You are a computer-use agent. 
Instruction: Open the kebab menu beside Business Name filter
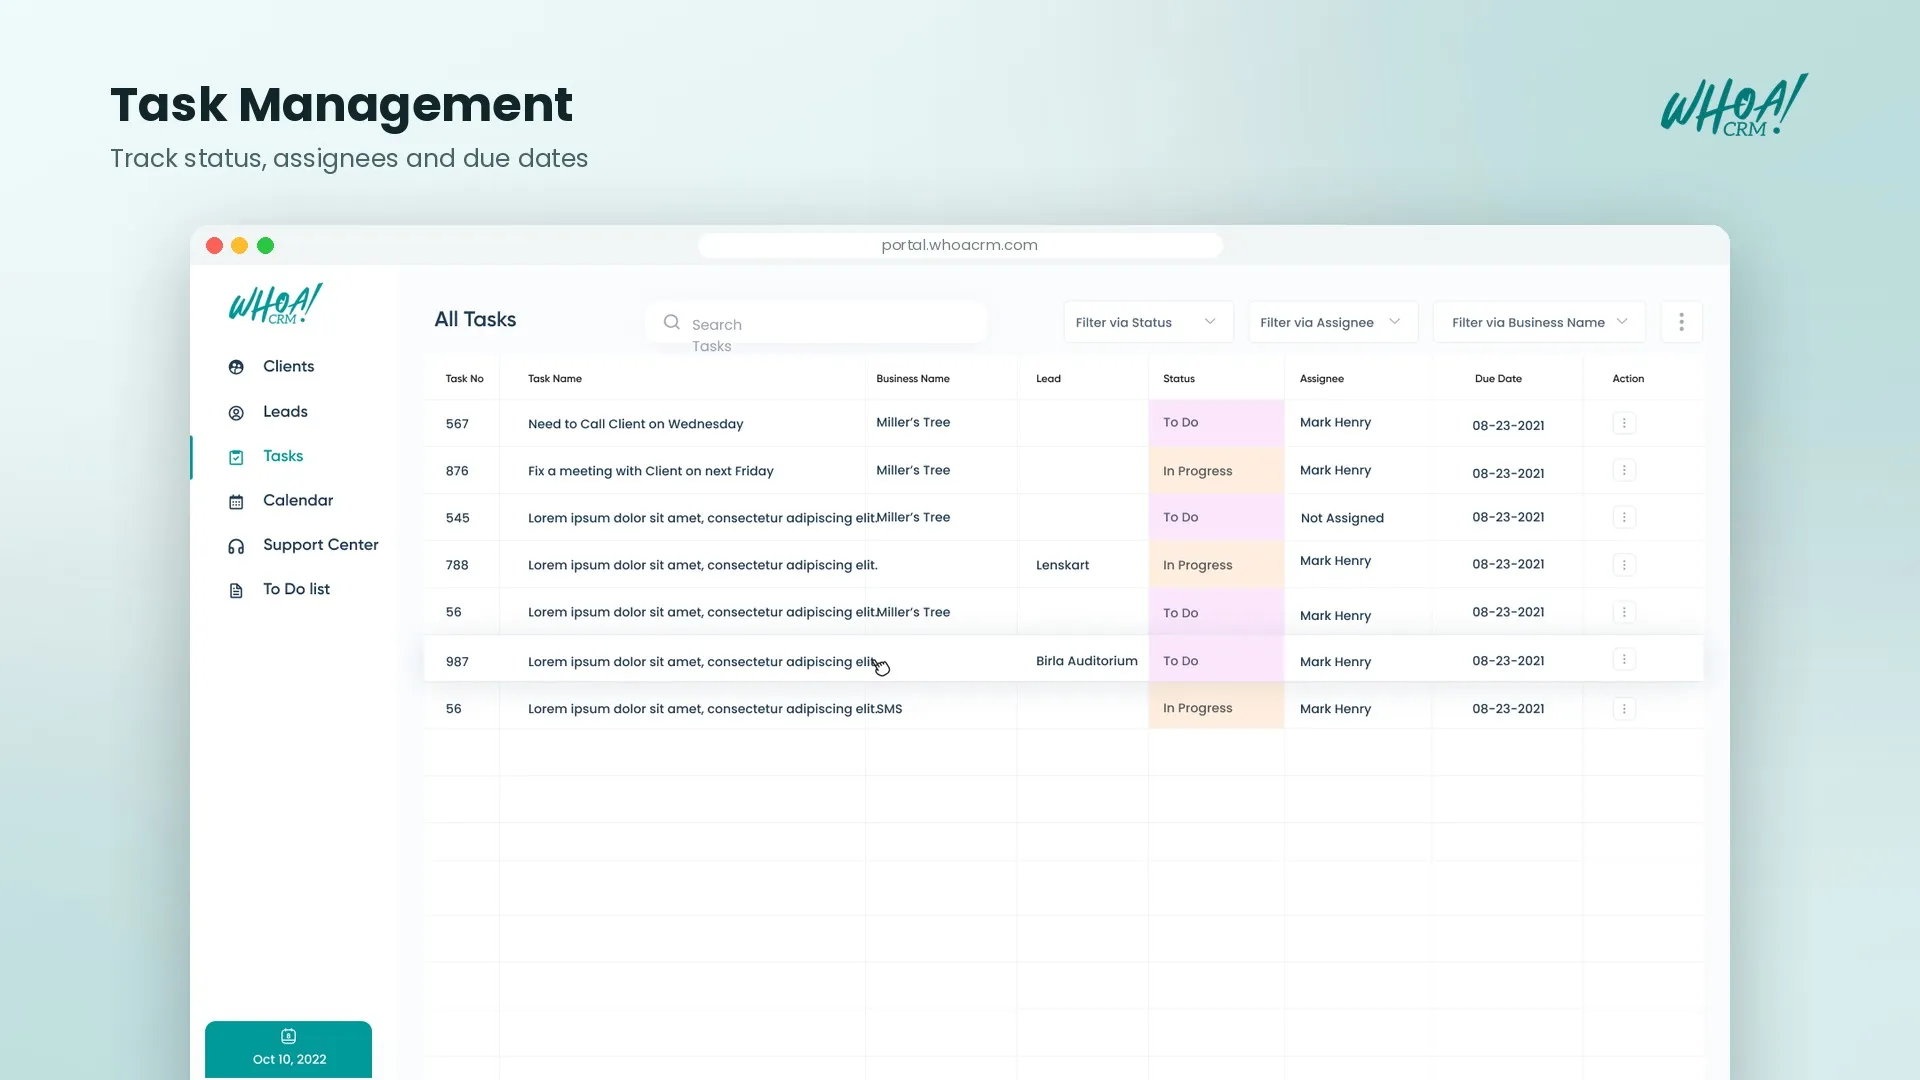coord(1681,322)
